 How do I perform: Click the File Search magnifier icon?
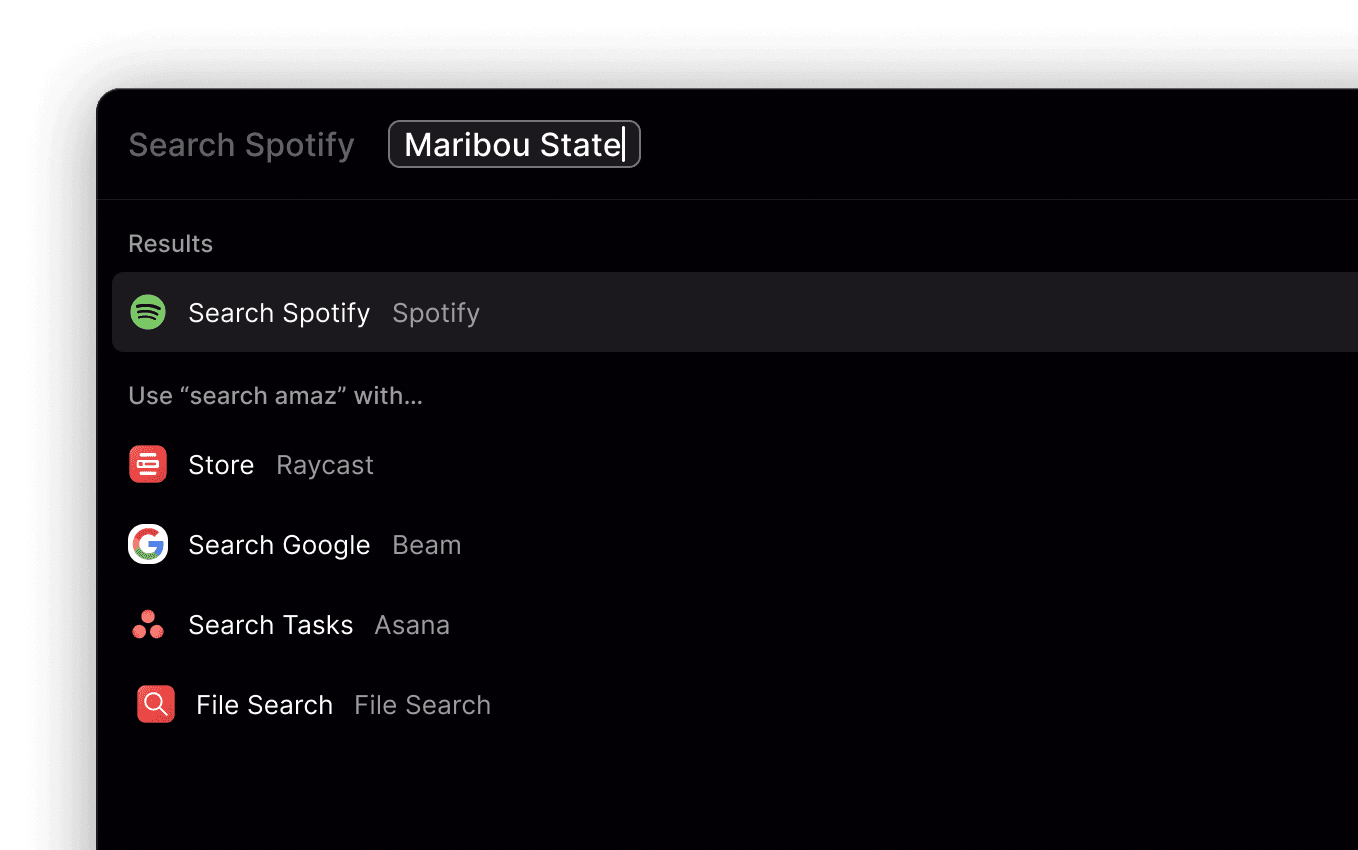(156, 704)
